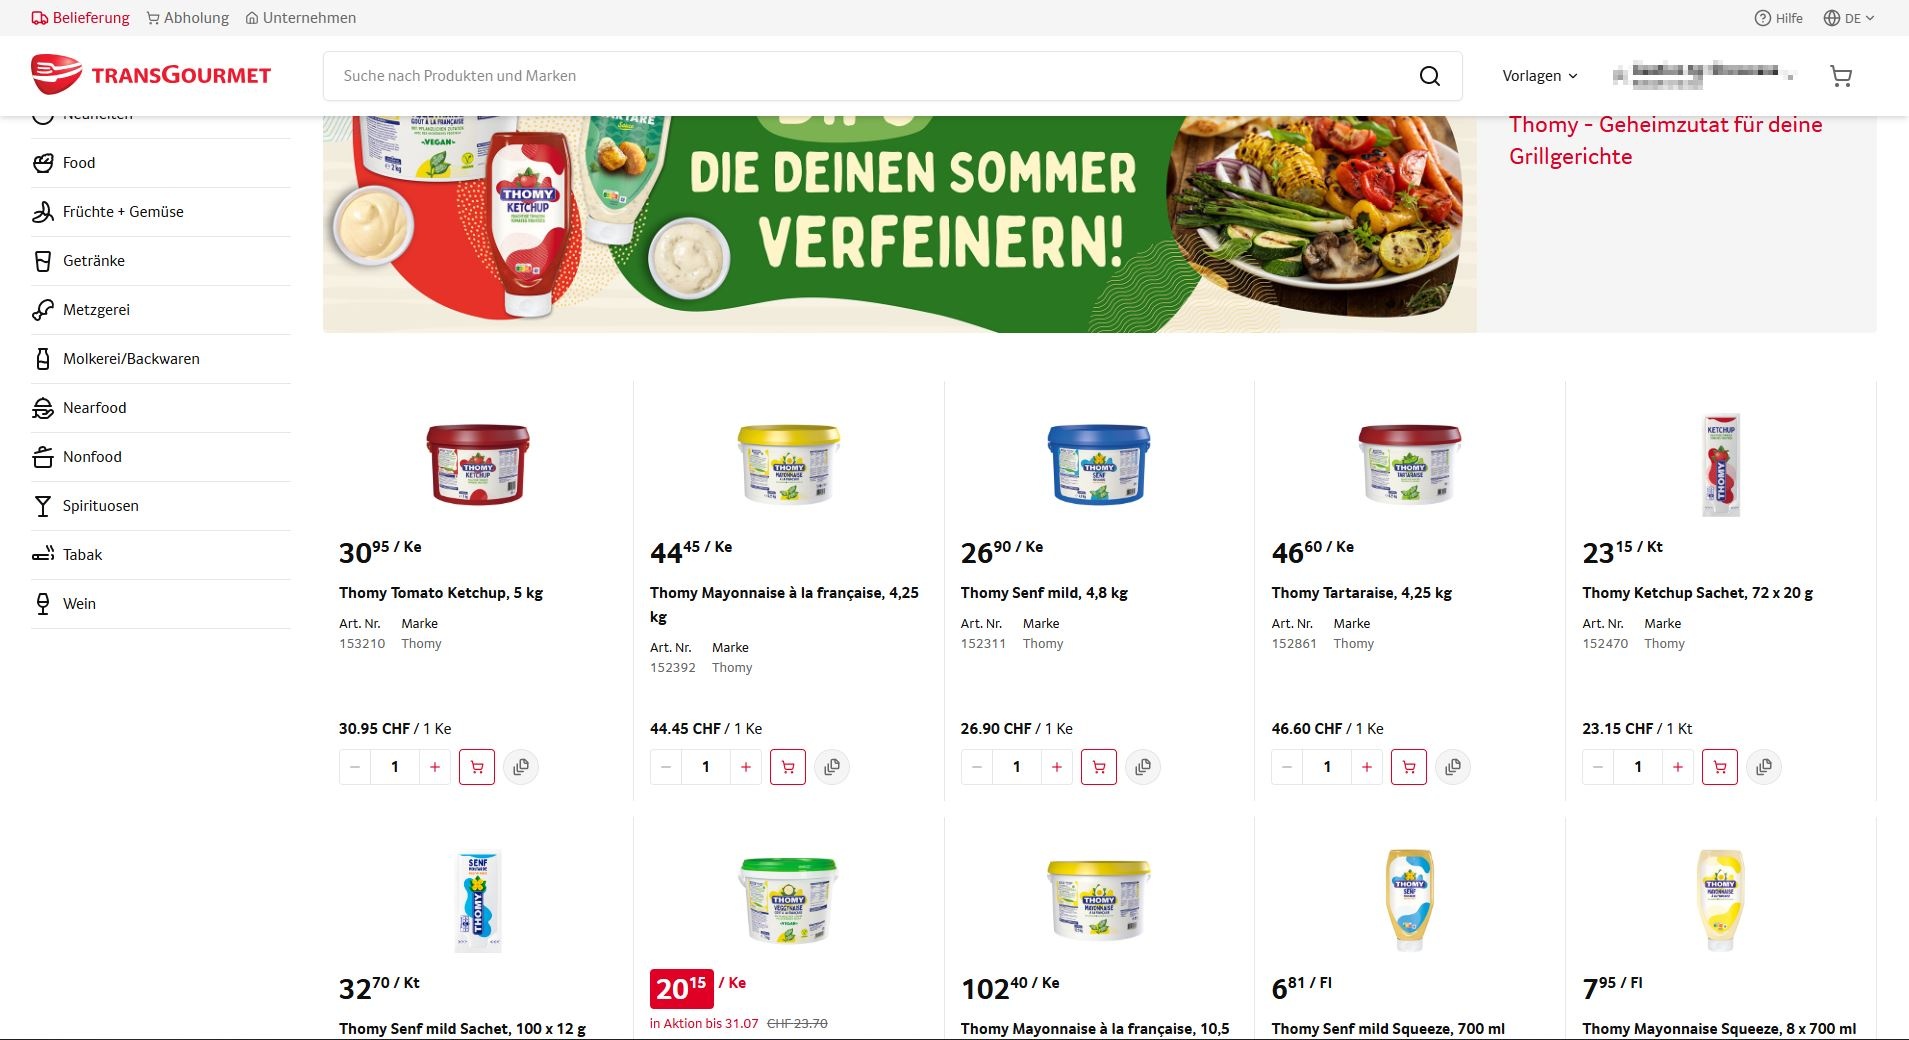
Task: Increase quantity of Thomy Tomato Ketchup
Action: 435,767
